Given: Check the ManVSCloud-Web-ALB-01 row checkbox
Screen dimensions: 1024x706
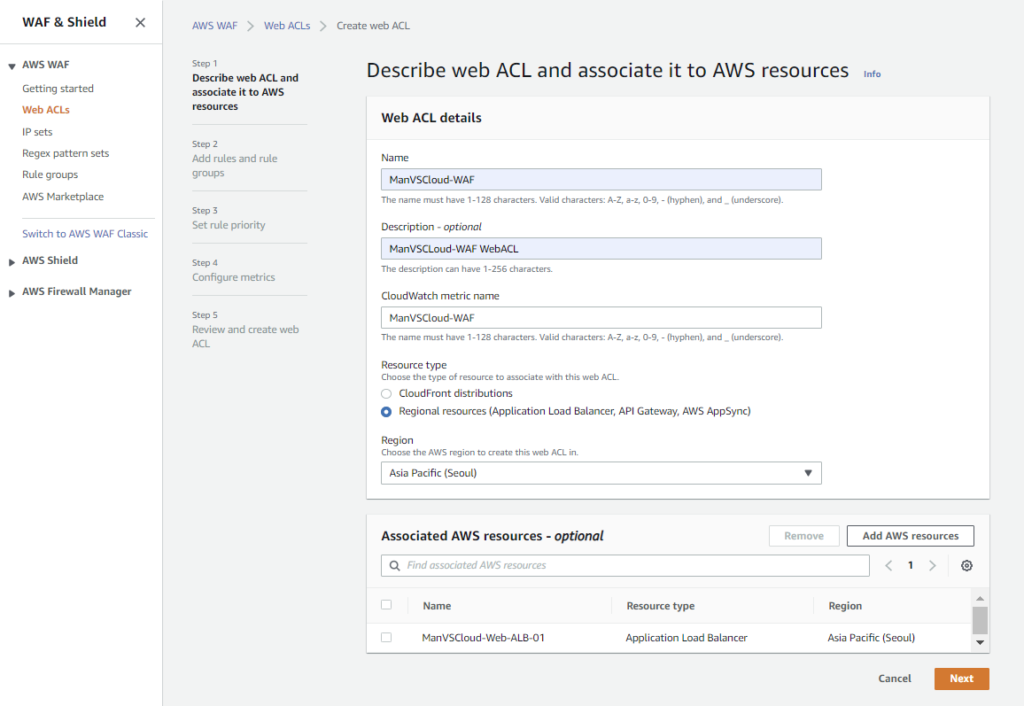Looking at the screenshot, I should 387,637.
